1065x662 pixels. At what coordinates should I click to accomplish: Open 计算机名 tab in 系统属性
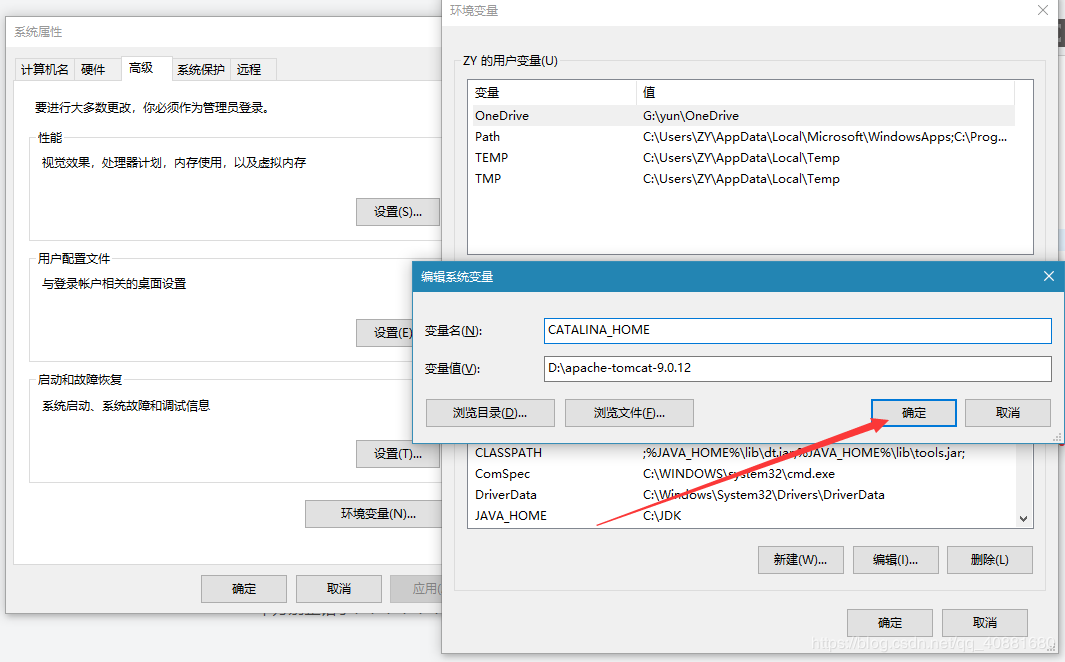point(44,69)
